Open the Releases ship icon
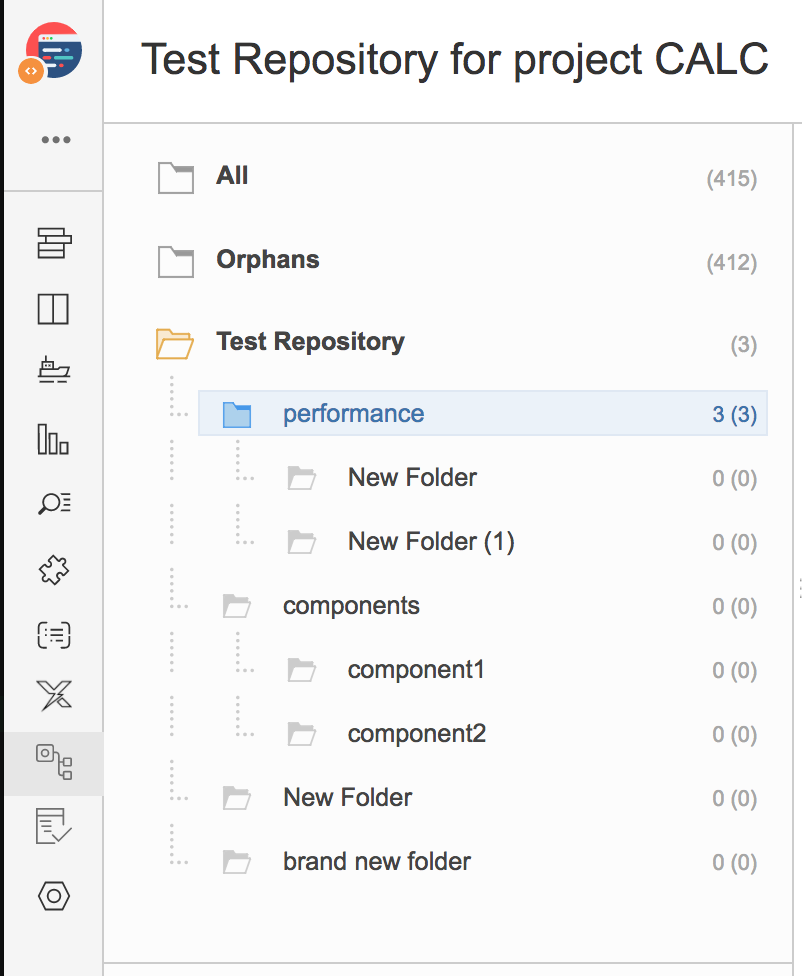 (54, 370)
